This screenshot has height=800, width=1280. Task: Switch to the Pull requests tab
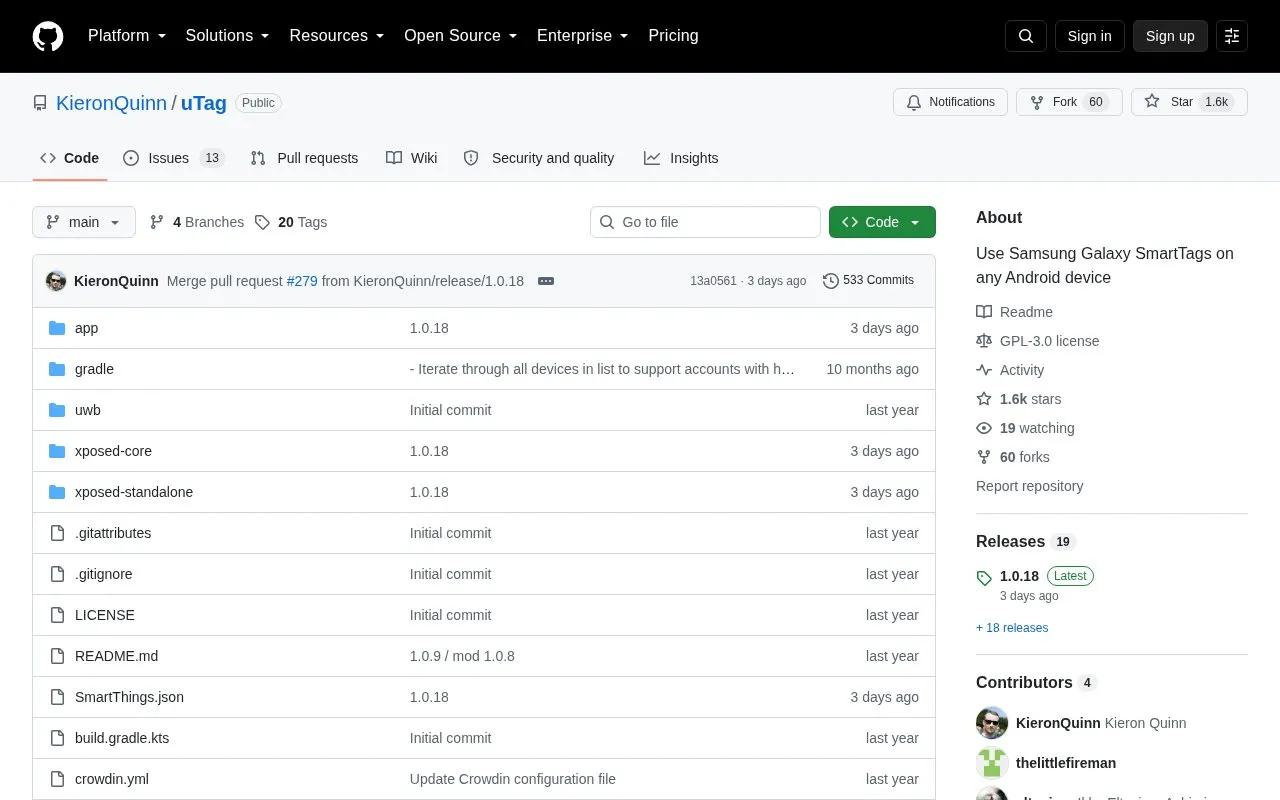(x=304, y=158)
